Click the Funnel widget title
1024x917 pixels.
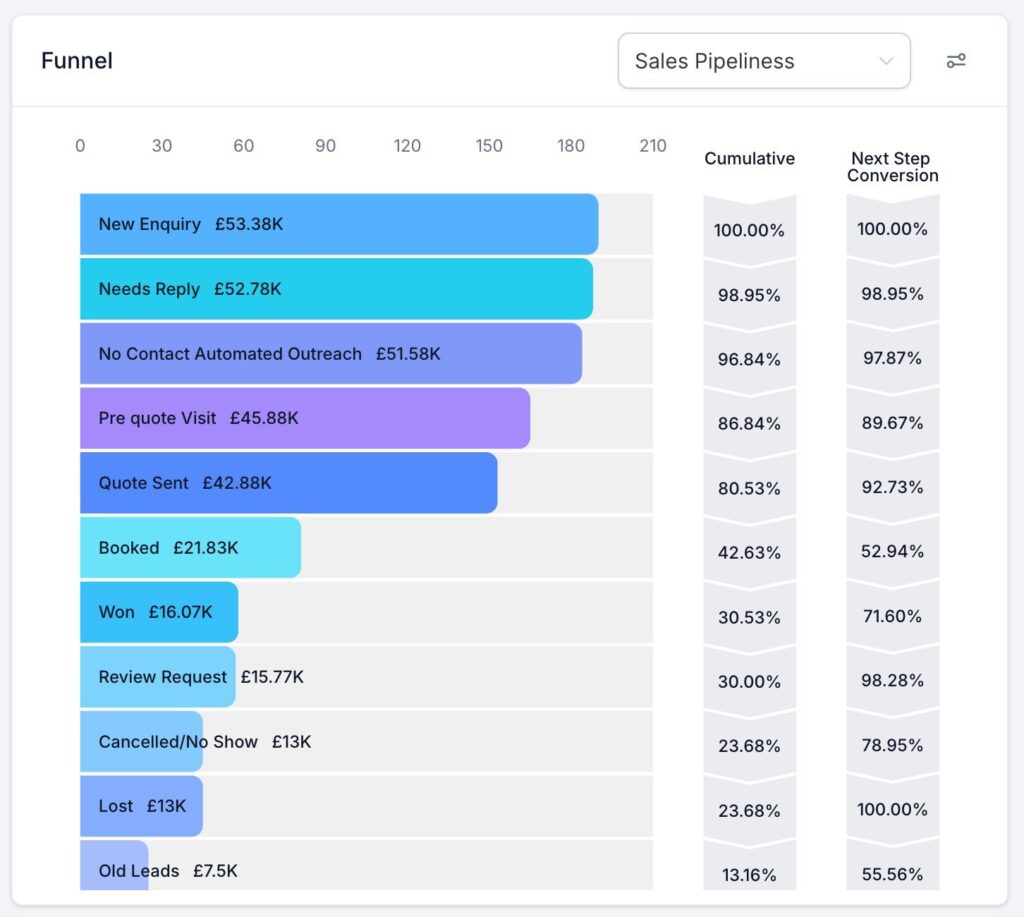tap(77, 61)
